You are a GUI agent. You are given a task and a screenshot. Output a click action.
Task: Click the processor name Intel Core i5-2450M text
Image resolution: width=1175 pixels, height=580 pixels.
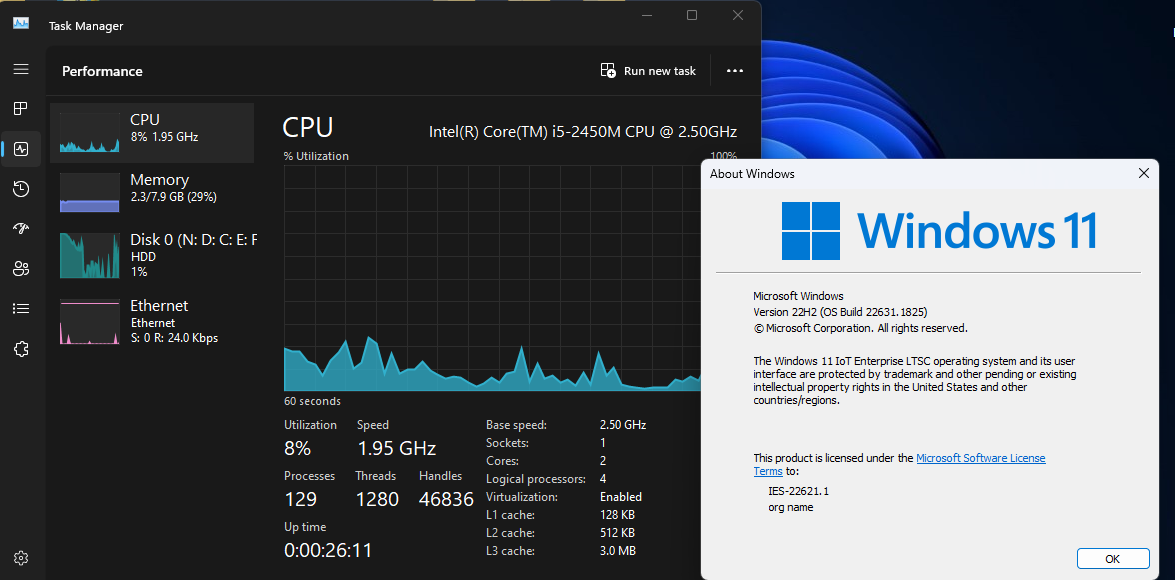583,132
